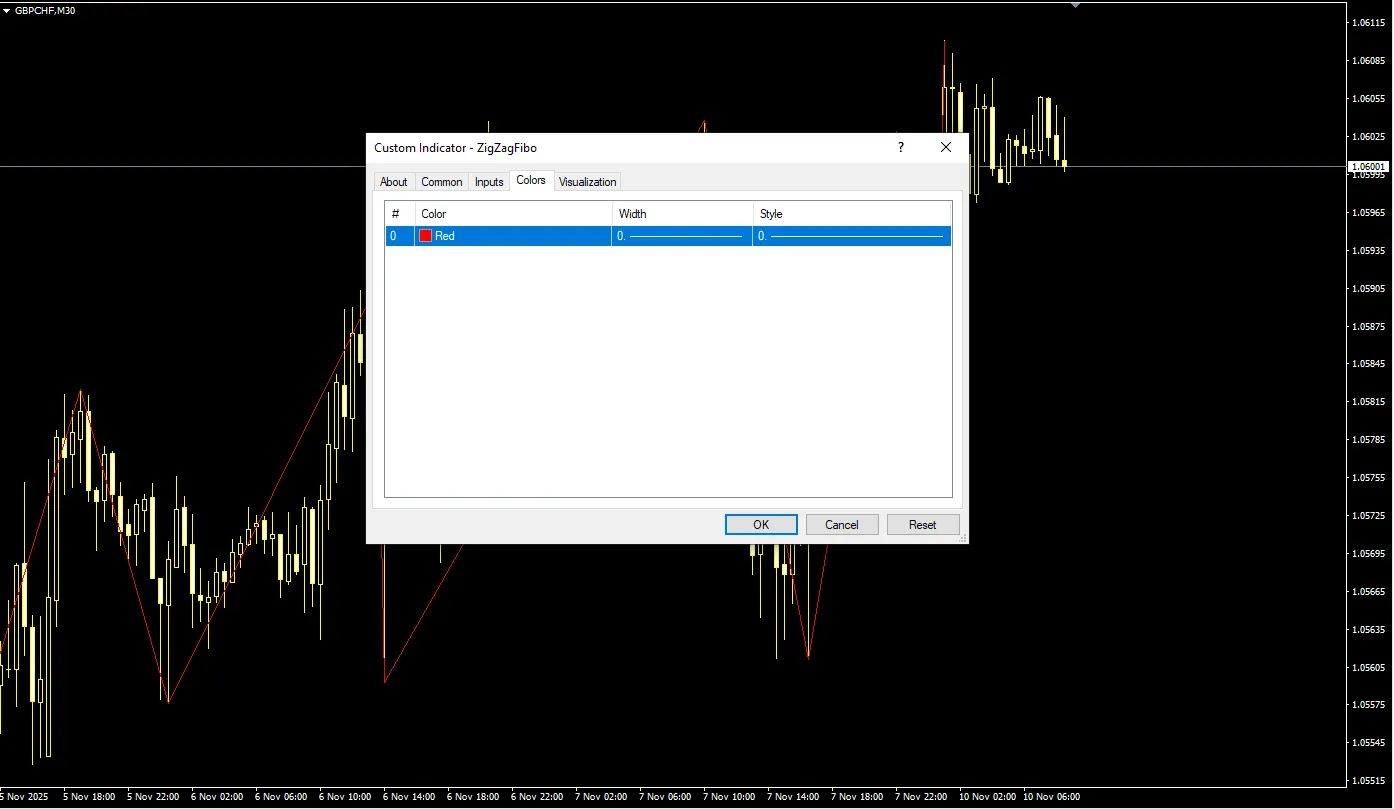Click the Red color swatch in row 0
Image resolution: width=1394 pixels, height=809 pixels.
(426, 236)
